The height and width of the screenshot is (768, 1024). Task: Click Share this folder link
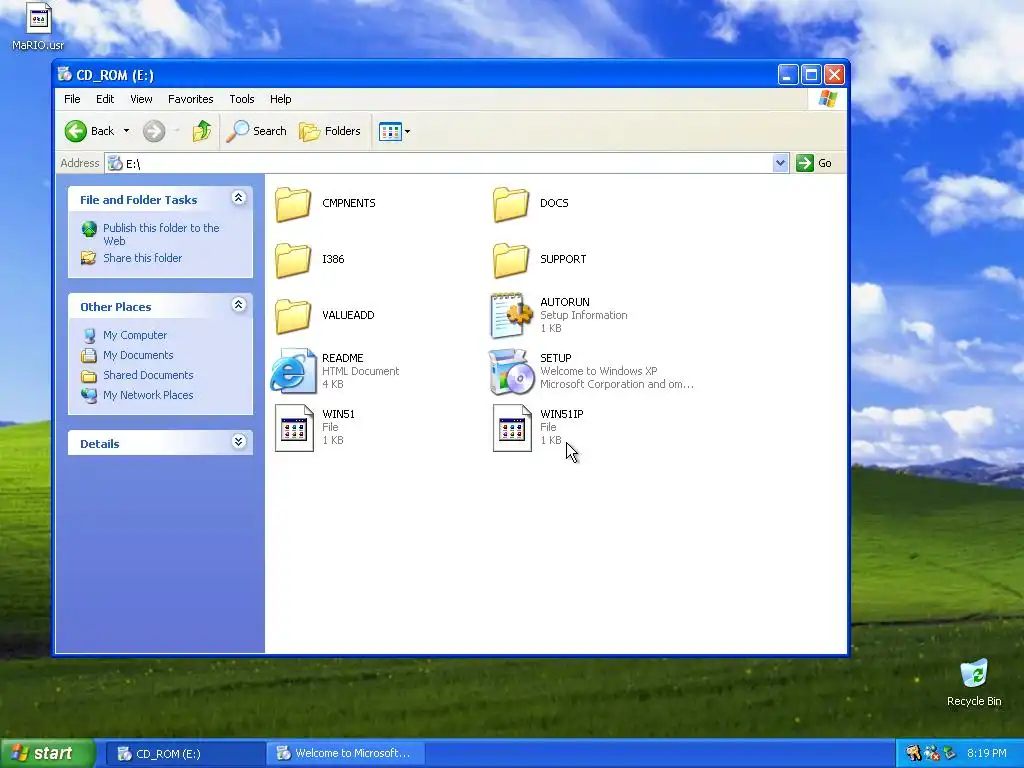(x=142, y=258)
